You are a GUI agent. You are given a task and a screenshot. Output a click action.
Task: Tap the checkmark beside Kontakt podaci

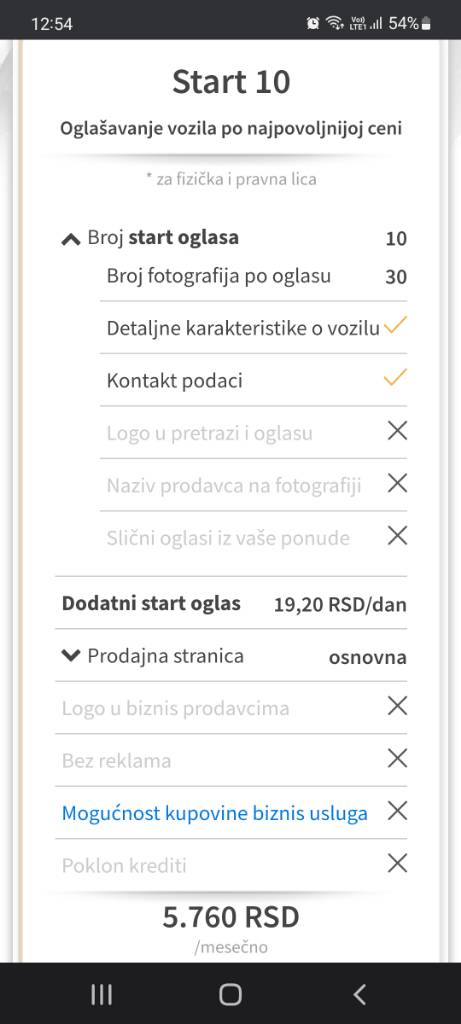click(396, 377)
